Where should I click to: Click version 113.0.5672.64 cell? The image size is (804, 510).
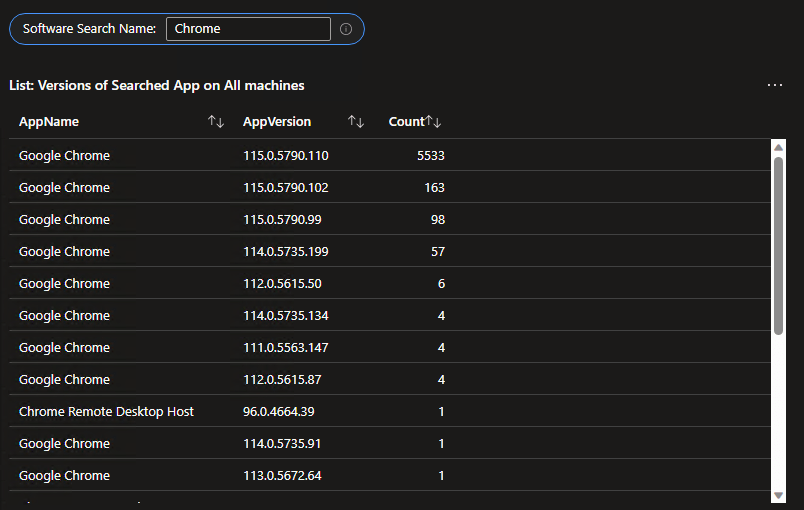coord(282,476)
